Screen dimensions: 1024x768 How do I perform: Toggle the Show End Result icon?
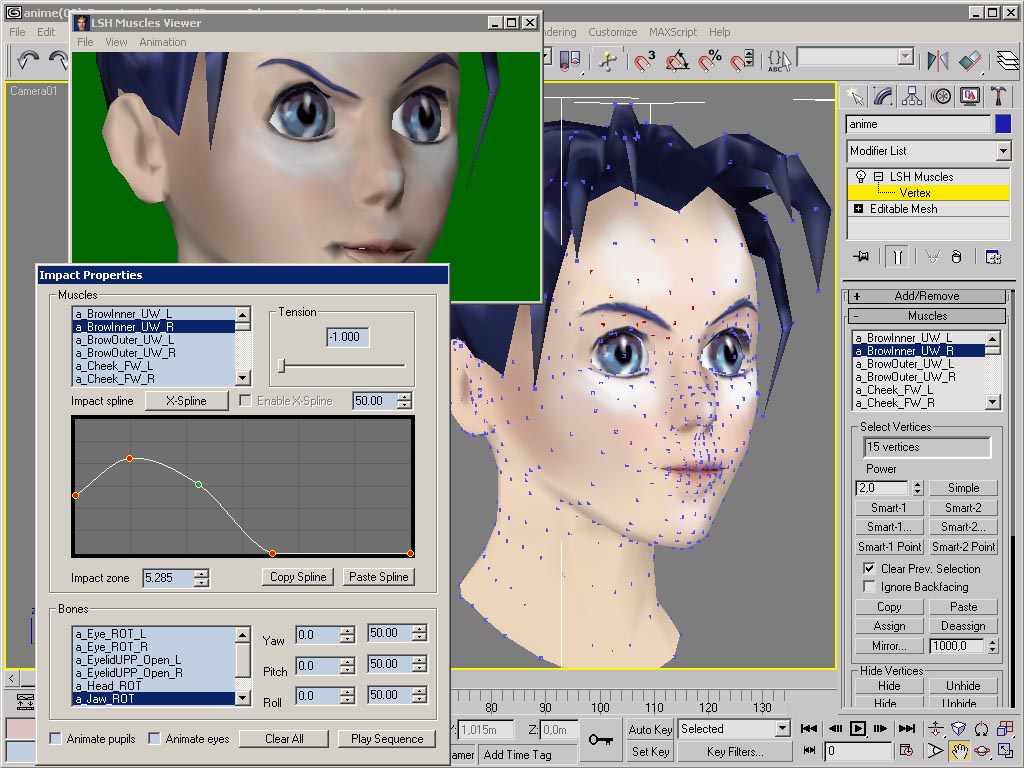click(898, 257)
